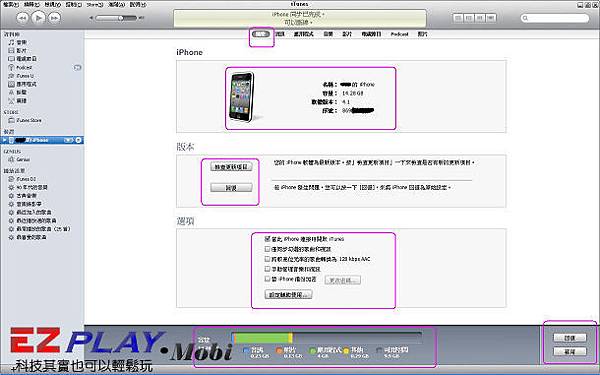Switch to album list view, the second view button

469,18
